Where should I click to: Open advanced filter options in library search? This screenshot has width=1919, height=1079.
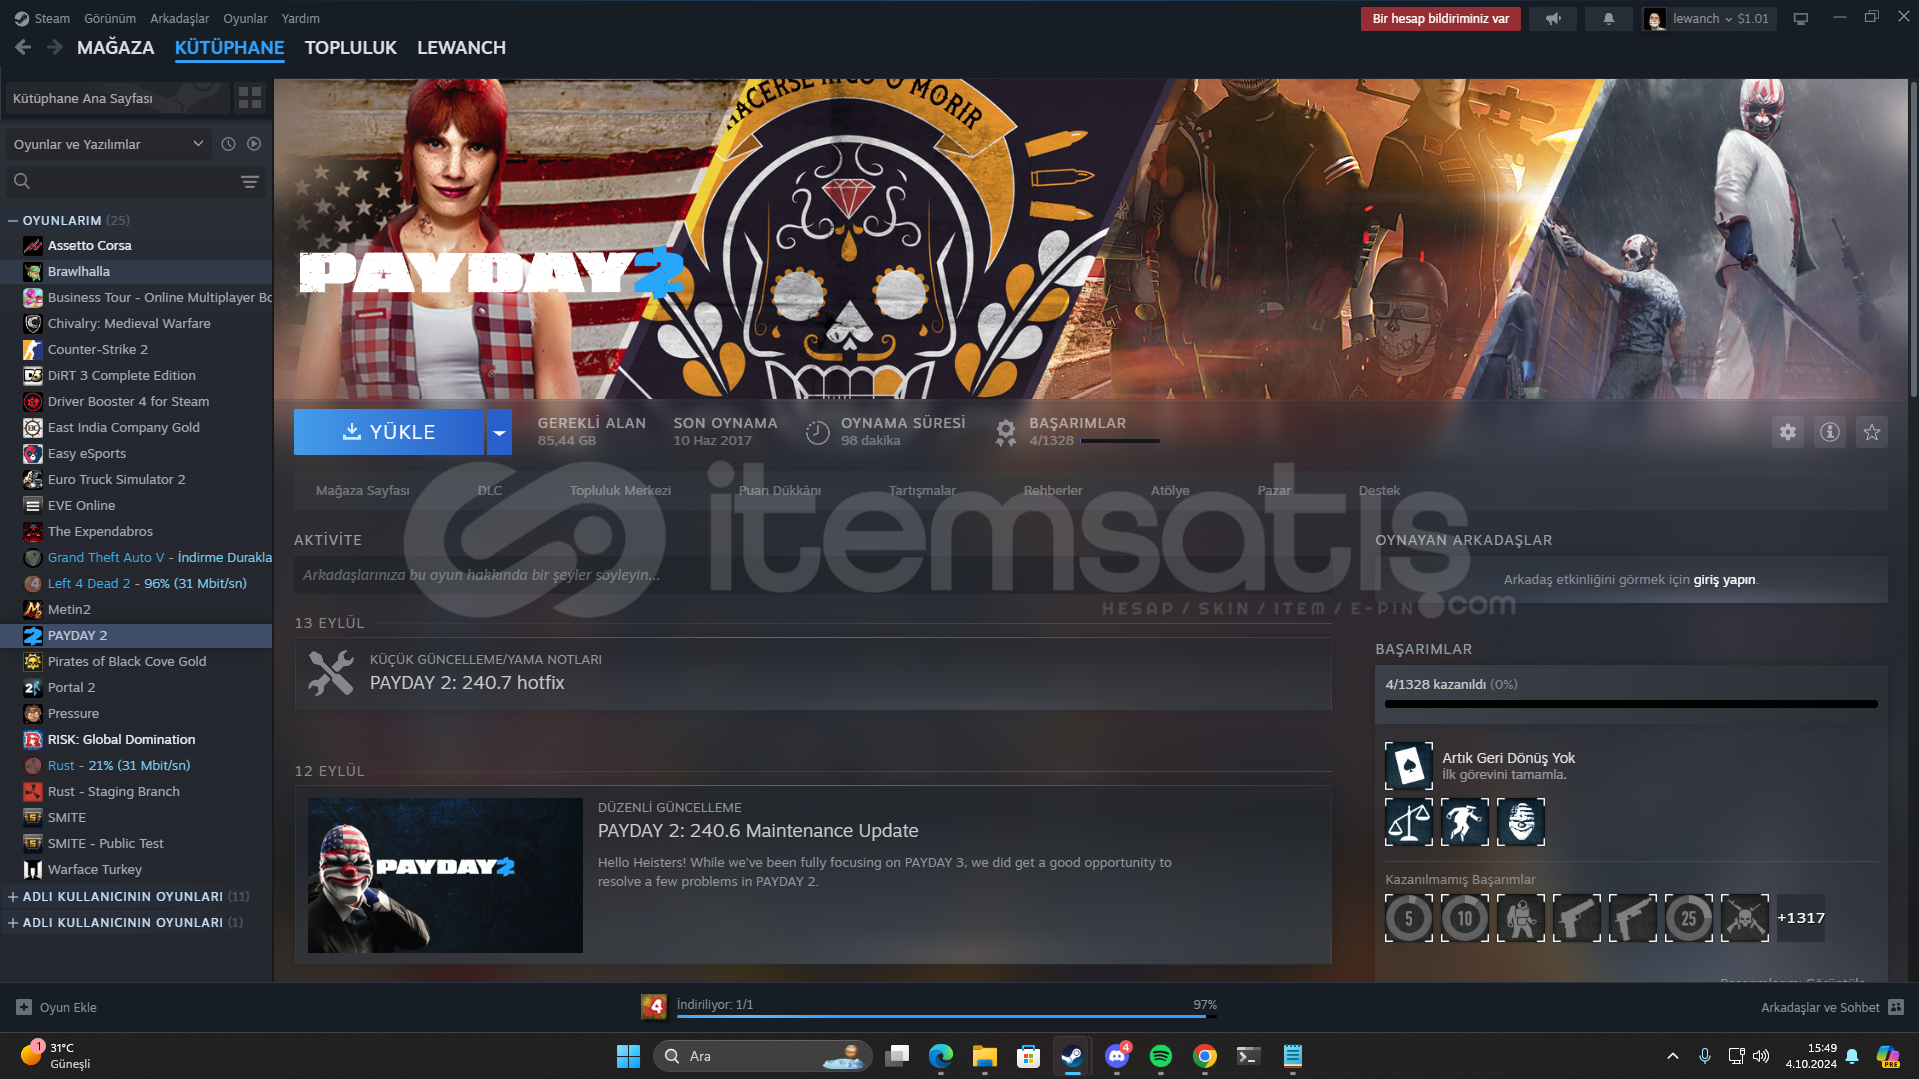250,182
